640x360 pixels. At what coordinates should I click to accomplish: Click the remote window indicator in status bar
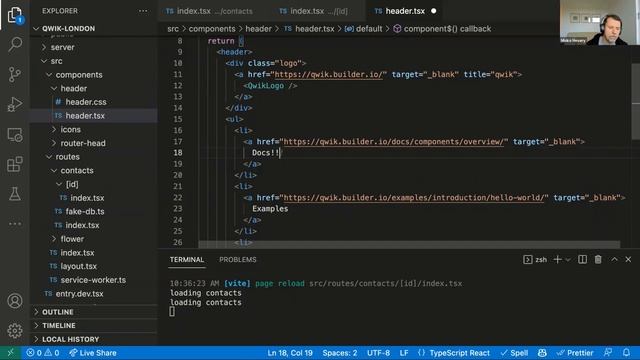coord(10,353)
